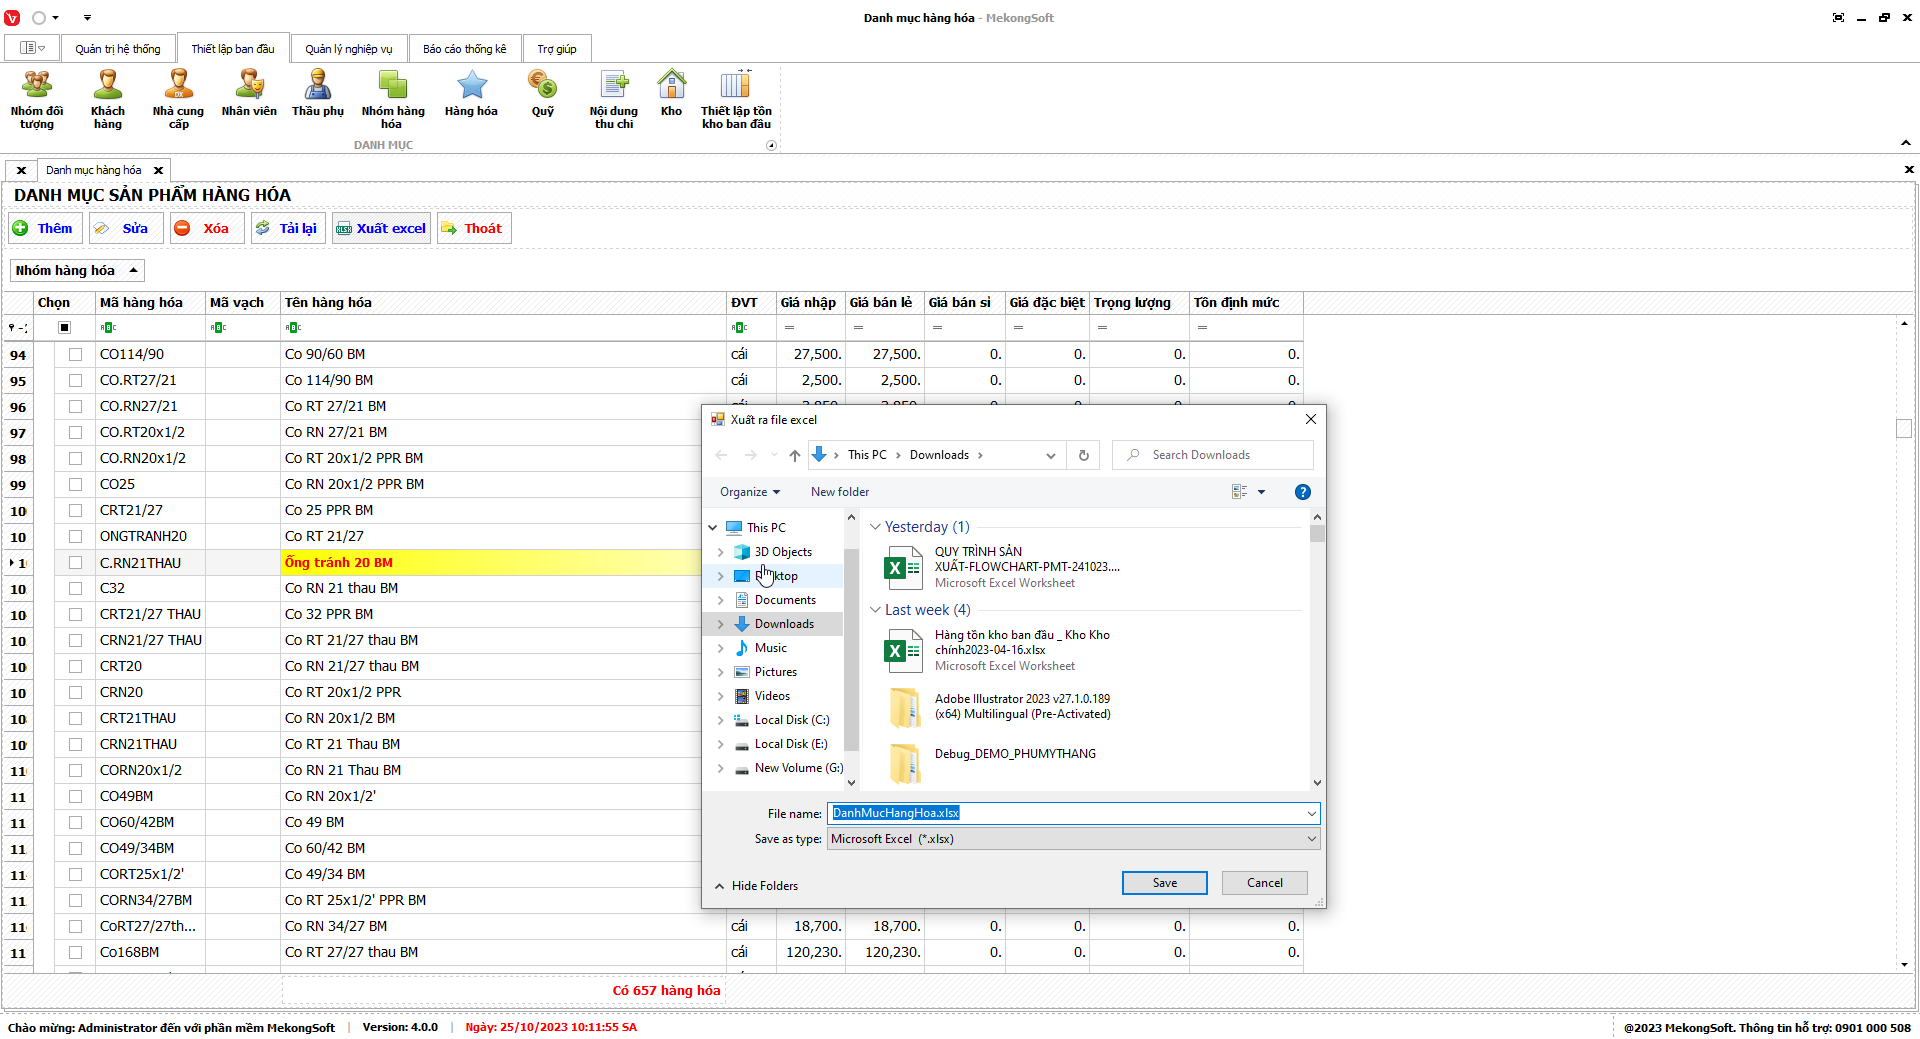Image resolution: width=1920 pixels, height=1039 pixels.
Task: Switch to Báo cáo thống kê tab
Action: pos(464,49)
